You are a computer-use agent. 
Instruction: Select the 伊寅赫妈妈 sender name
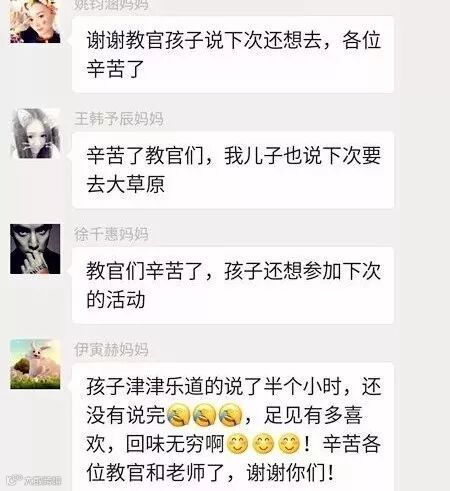point(111,350)
